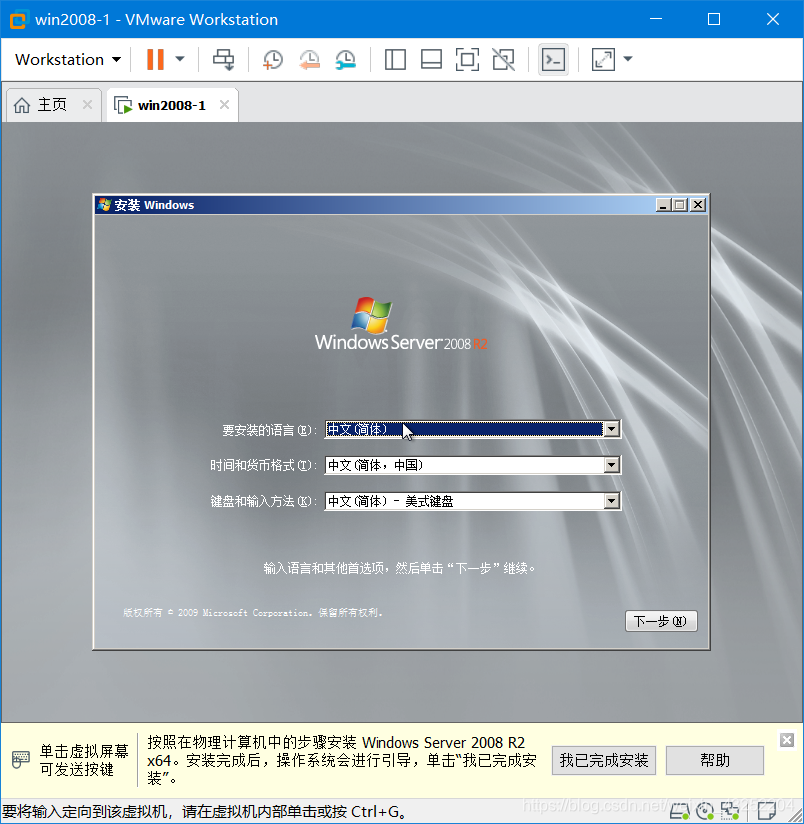This screenshot has height=824, width=804.
Task: Click the VMware Workstation logo icon
Action: tap(18, 20)
